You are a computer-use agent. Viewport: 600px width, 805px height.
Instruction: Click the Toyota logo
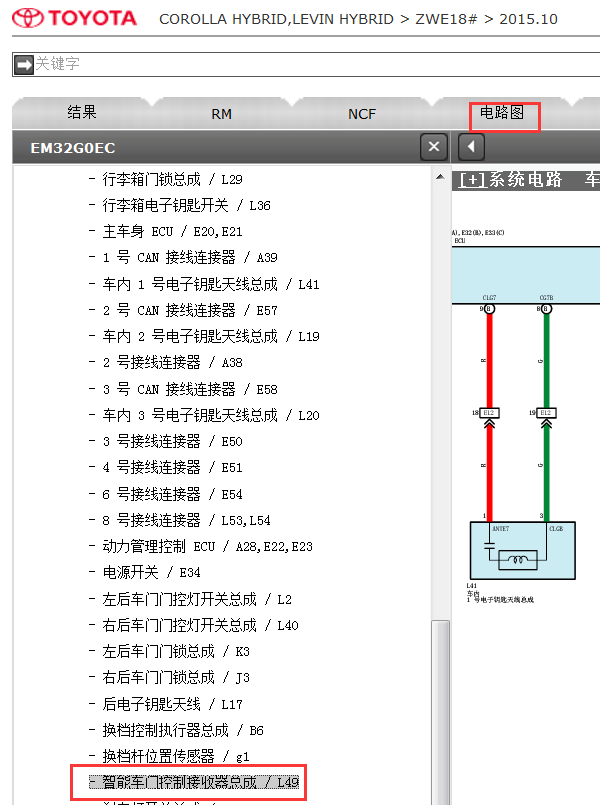tap(74, 18)
